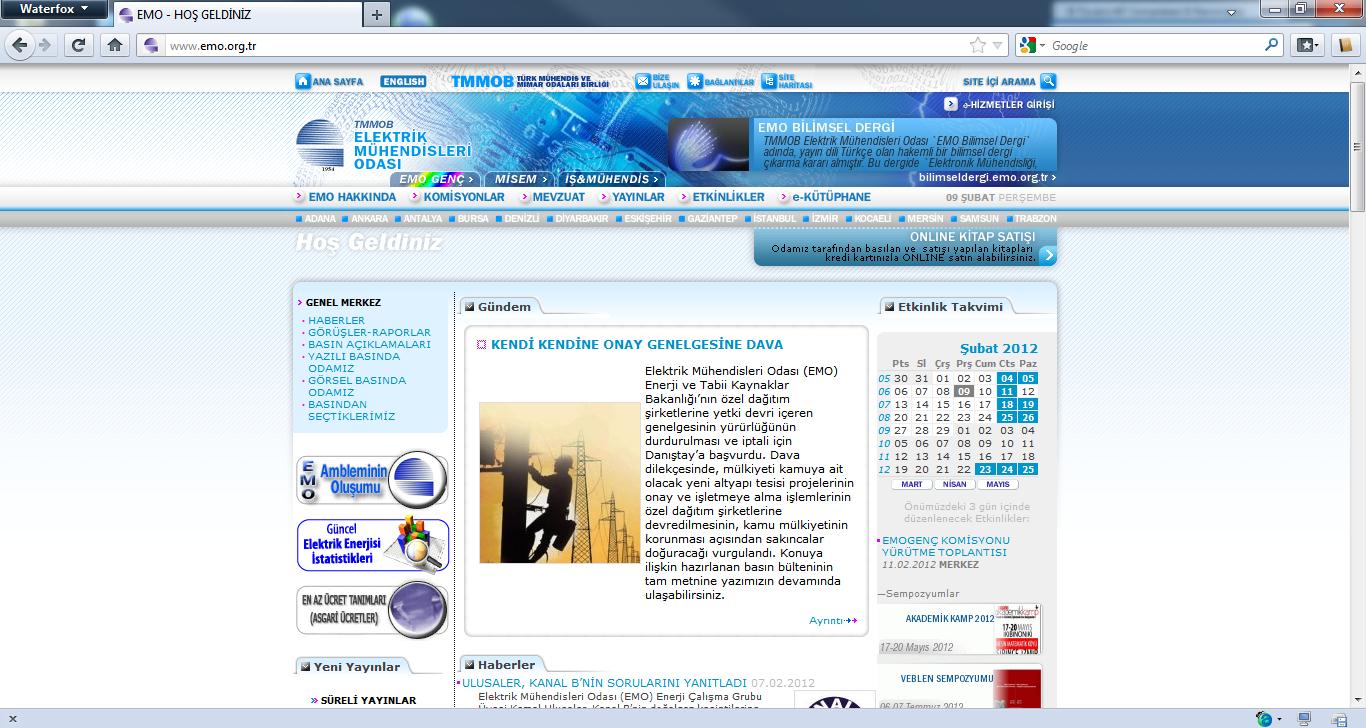Open HABERLER in Genel Merkez menu
The width and height of the screenshot is (1366, 728).
tap(337, 320)
